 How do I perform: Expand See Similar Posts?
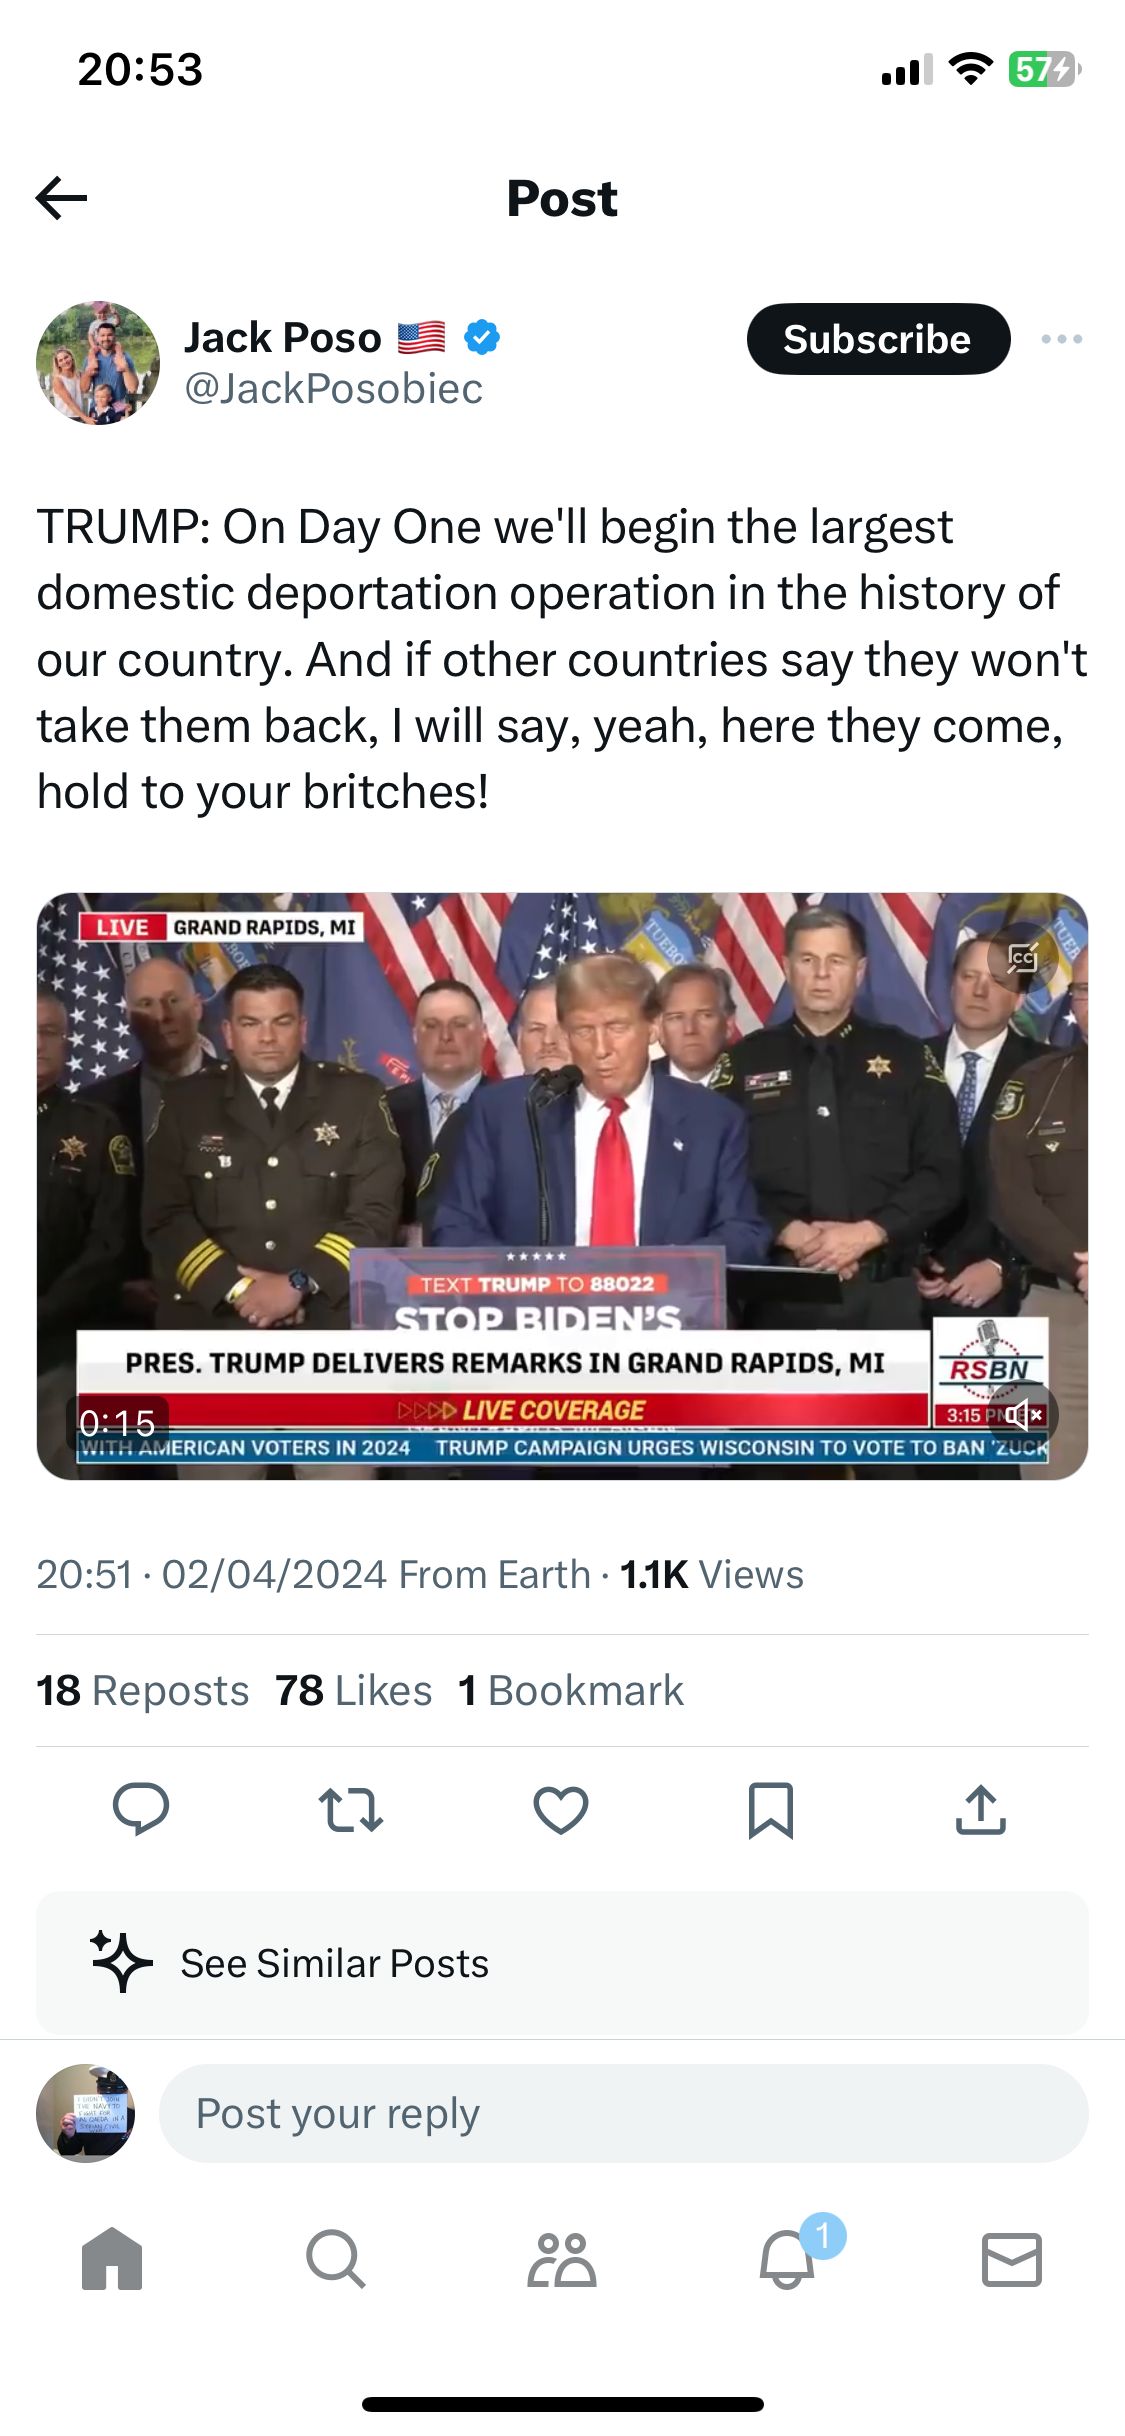[562, 1963]
